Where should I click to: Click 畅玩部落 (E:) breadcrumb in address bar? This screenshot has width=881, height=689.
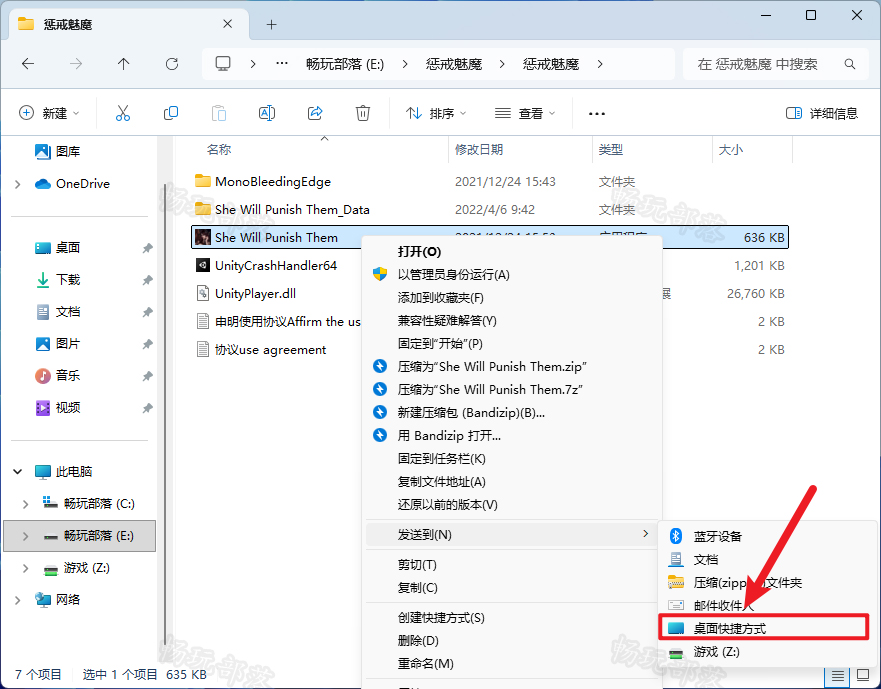point(345,64)
